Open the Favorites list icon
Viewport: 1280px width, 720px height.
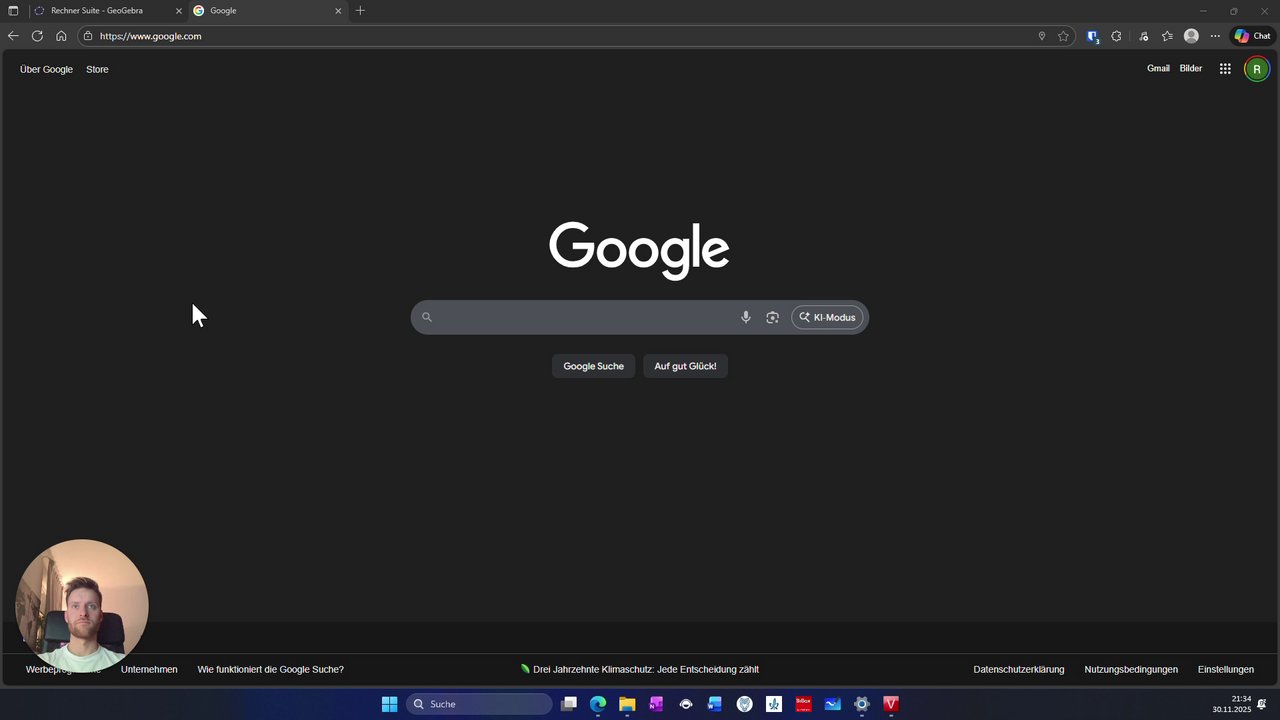(1167, 36)
